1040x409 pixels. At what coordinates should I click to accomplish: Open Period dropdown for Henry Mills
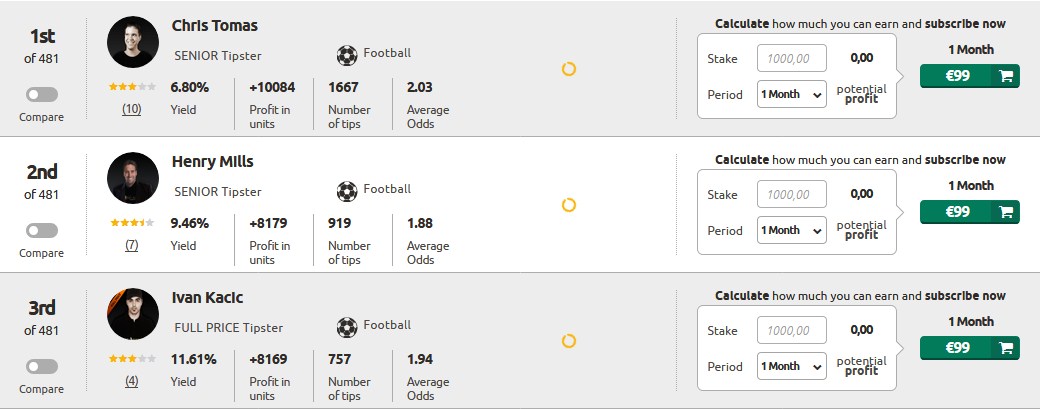pyautogui.click(x=791, y=230)
